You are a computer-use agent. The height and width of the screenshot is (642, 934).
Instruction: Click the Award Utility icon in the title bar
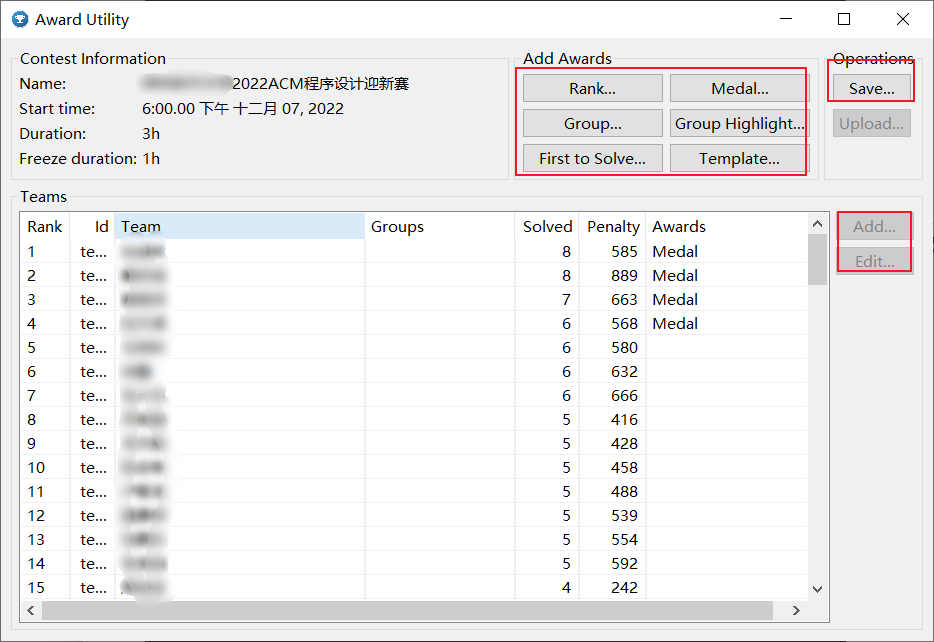[21, 19]
